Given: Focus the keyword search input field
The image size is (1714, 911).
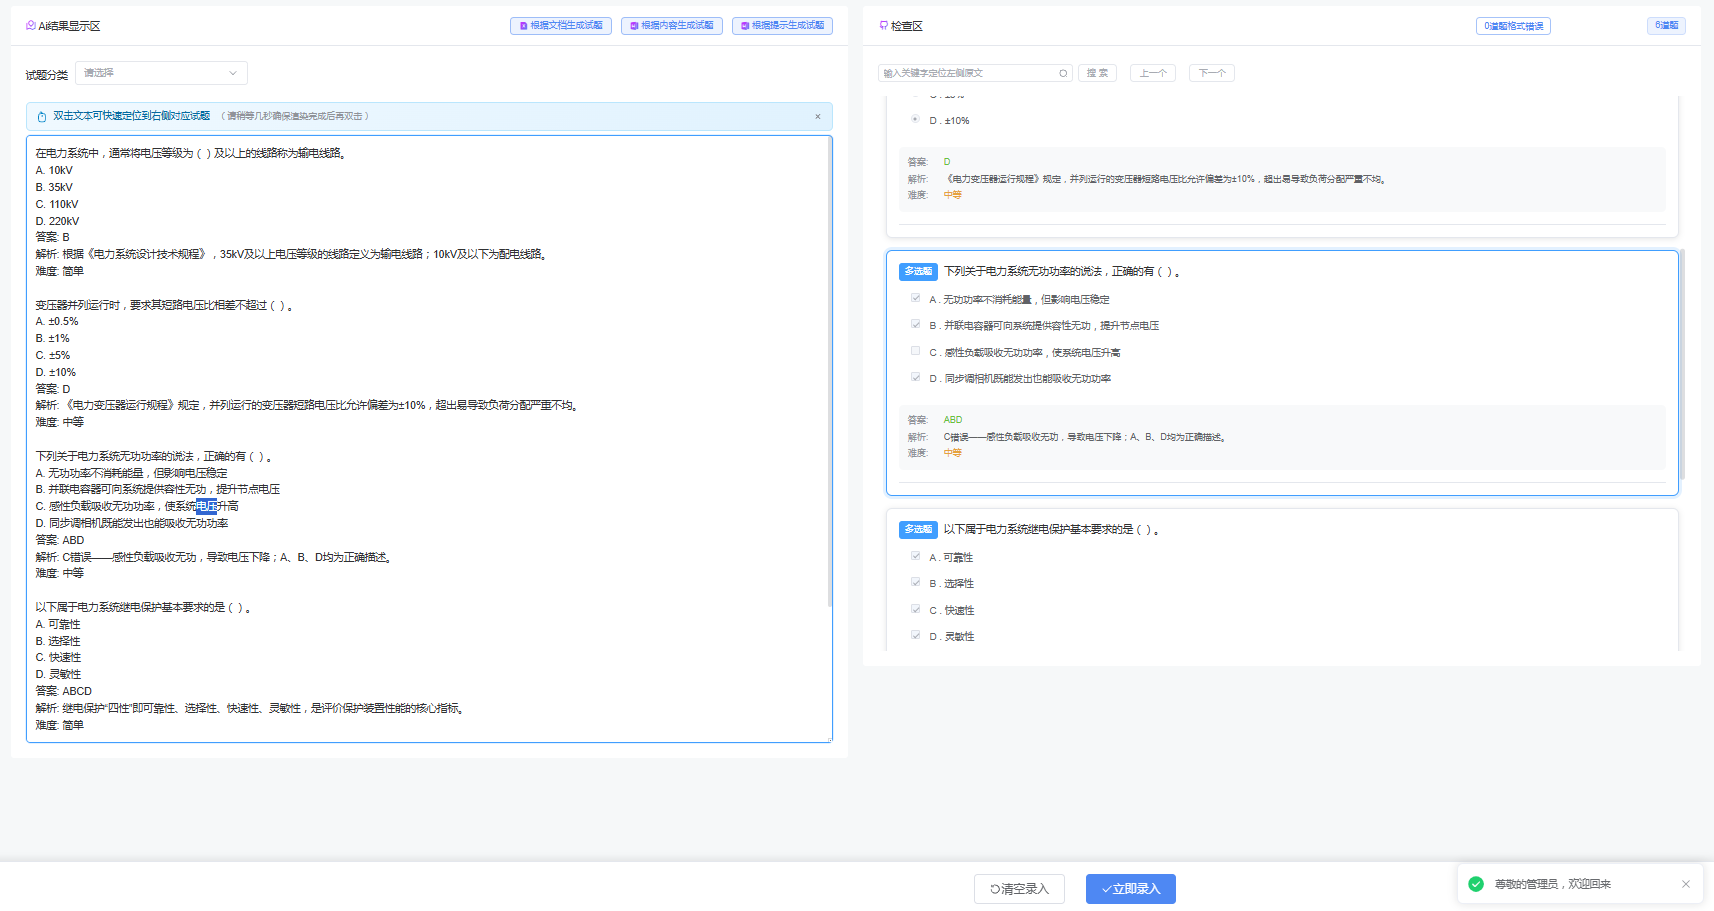Looking at the screenshot, I should point(967,73).
